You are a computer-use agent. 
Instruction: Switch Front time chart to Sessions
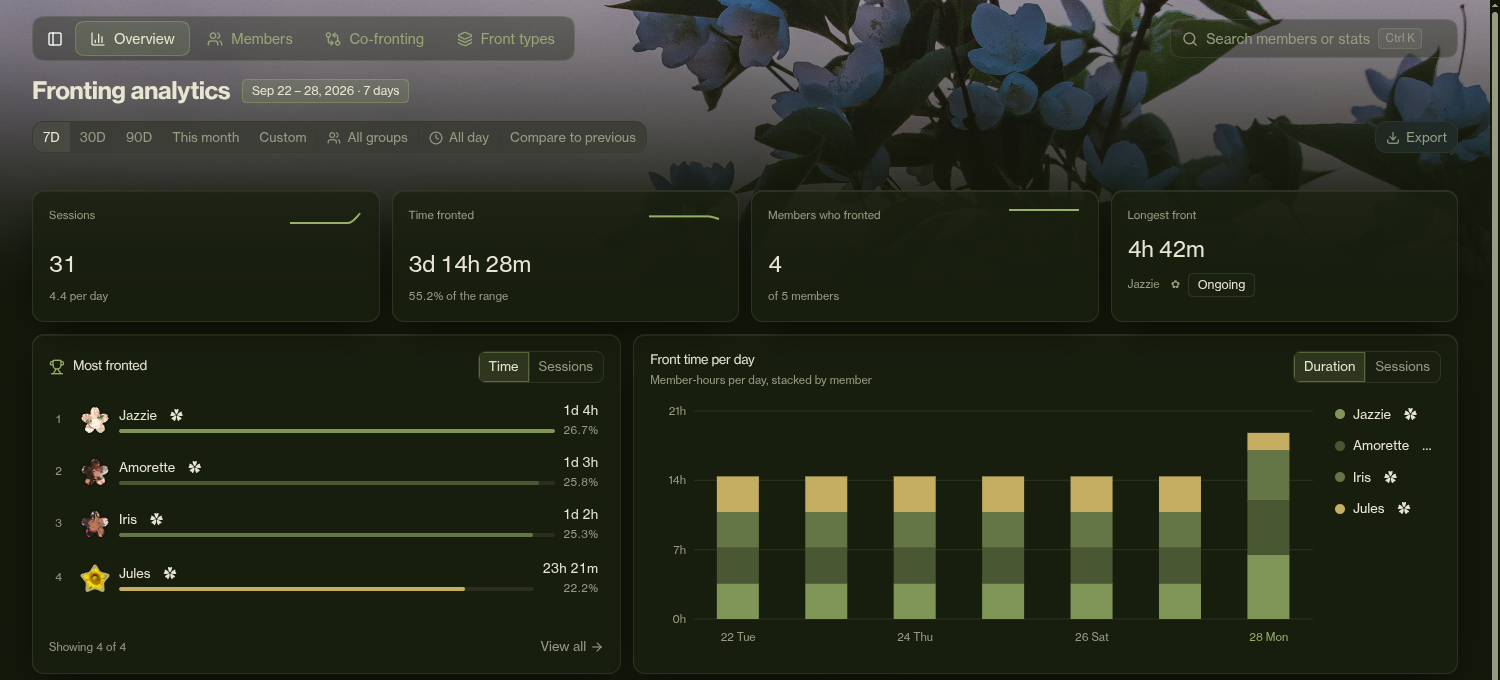click(x=1402, y=366)
